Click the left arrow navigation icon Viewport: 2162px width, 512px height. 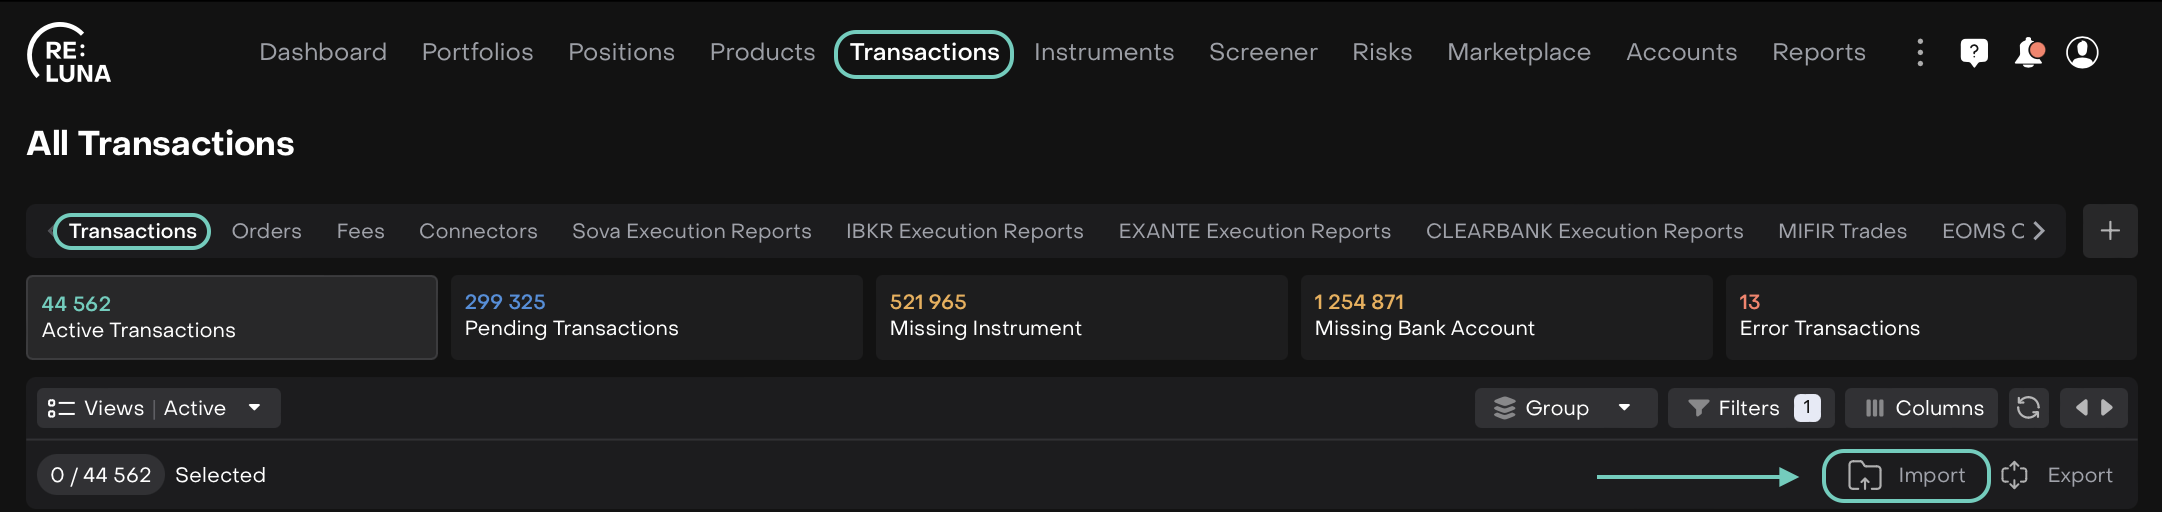2081,408
